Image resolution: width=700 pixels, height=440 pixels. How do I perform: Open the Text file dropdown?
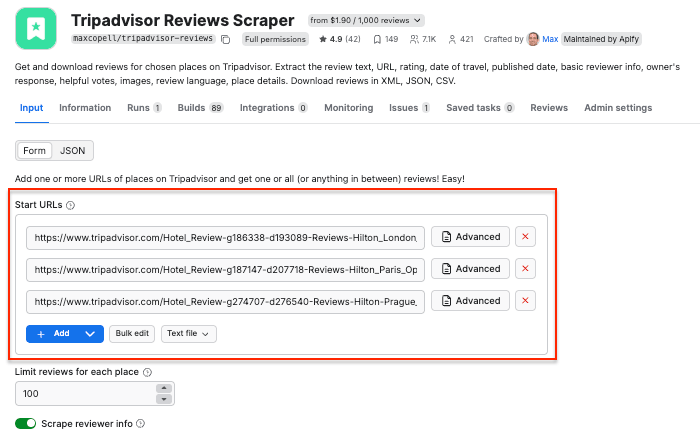[x=188, y=334]
